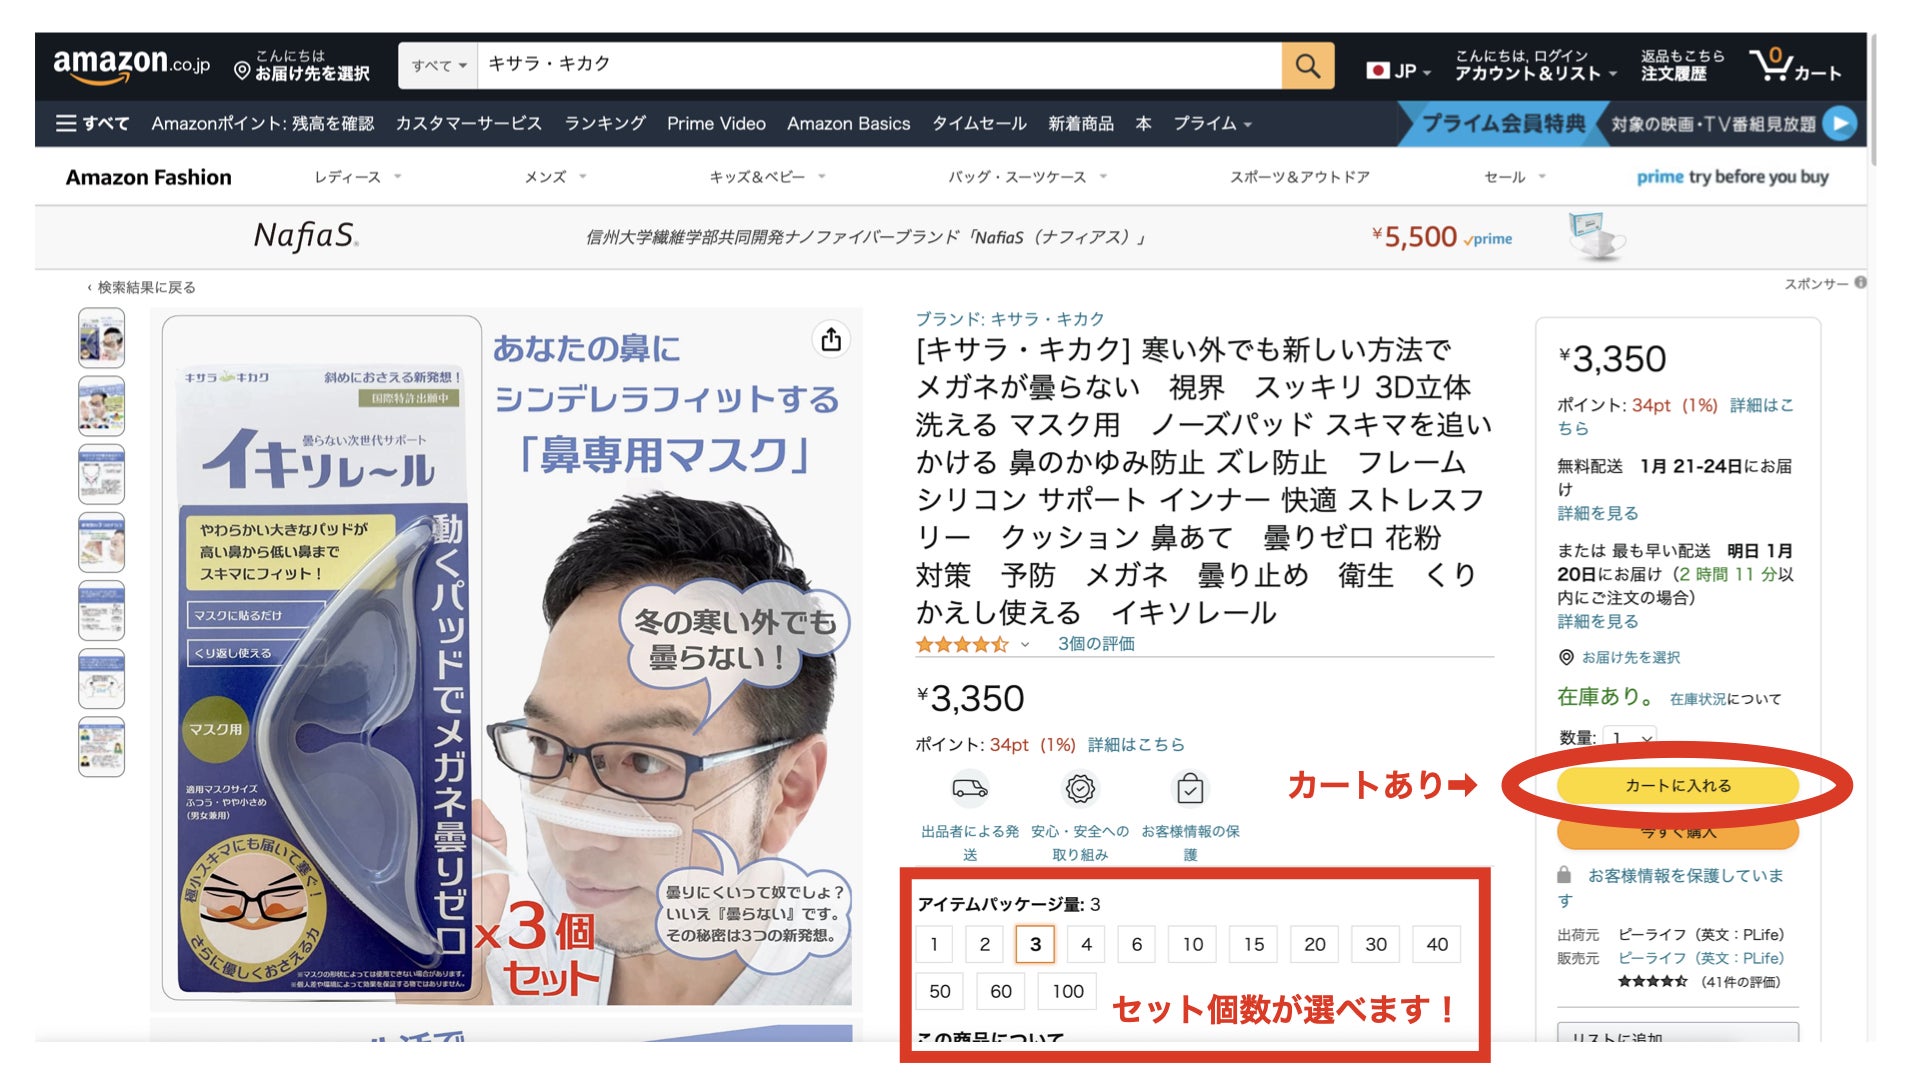The image size is (1920, 1080).
Task: Click the play button on Prime banner
Action: [1838, 123]
